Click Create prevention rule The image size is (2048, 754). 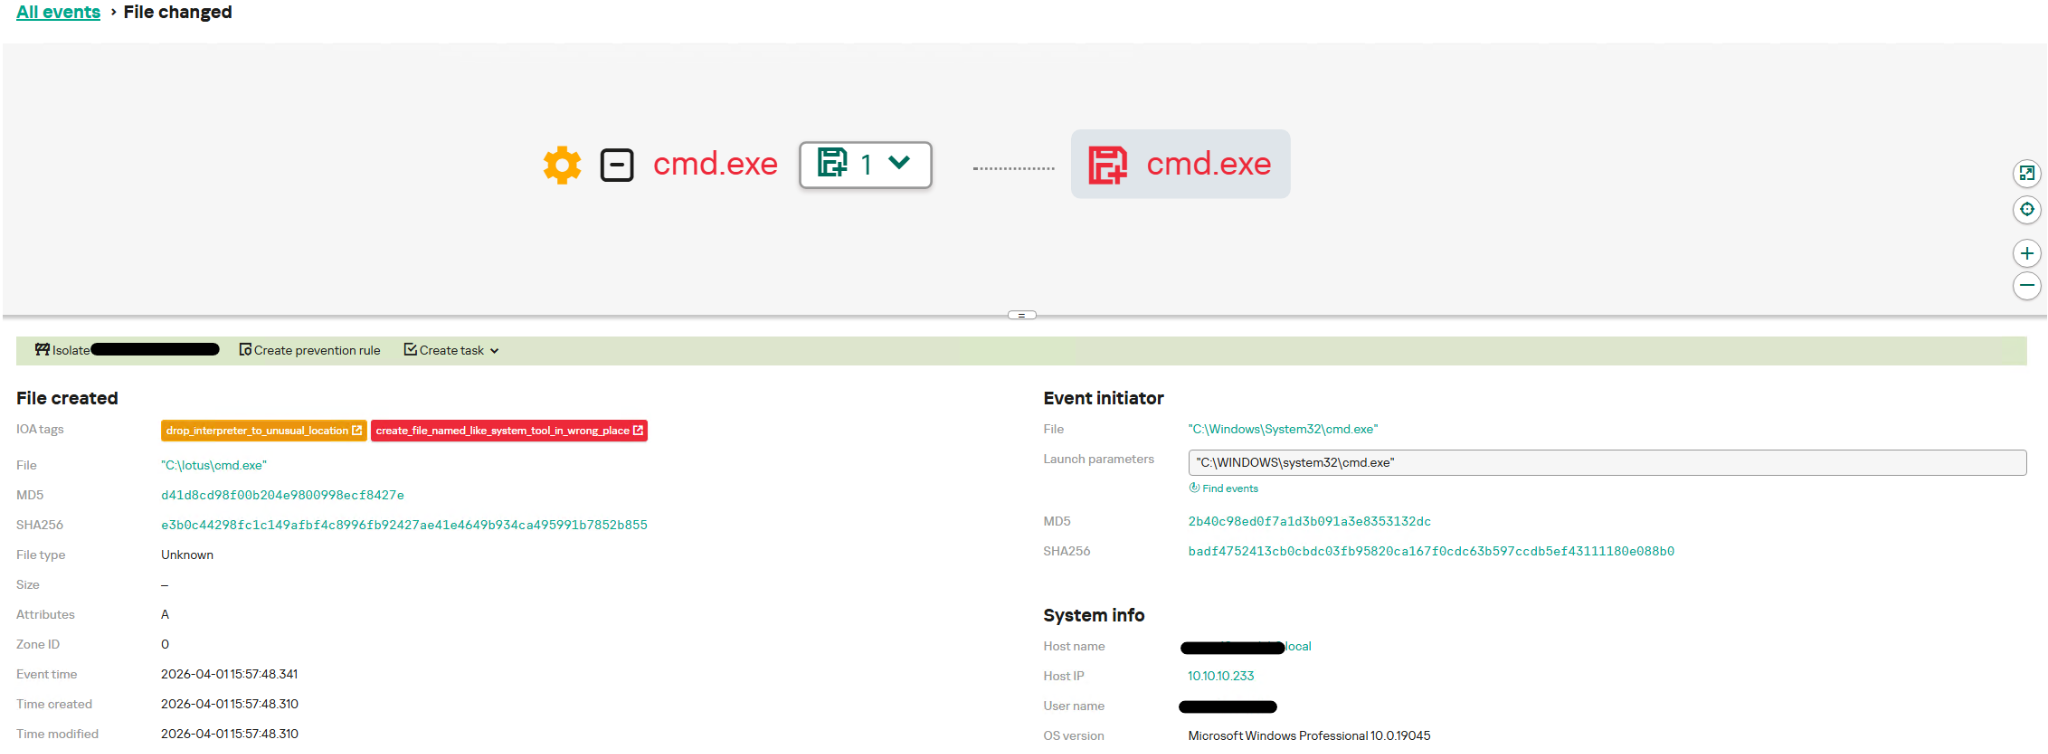[x=310, y=350]
